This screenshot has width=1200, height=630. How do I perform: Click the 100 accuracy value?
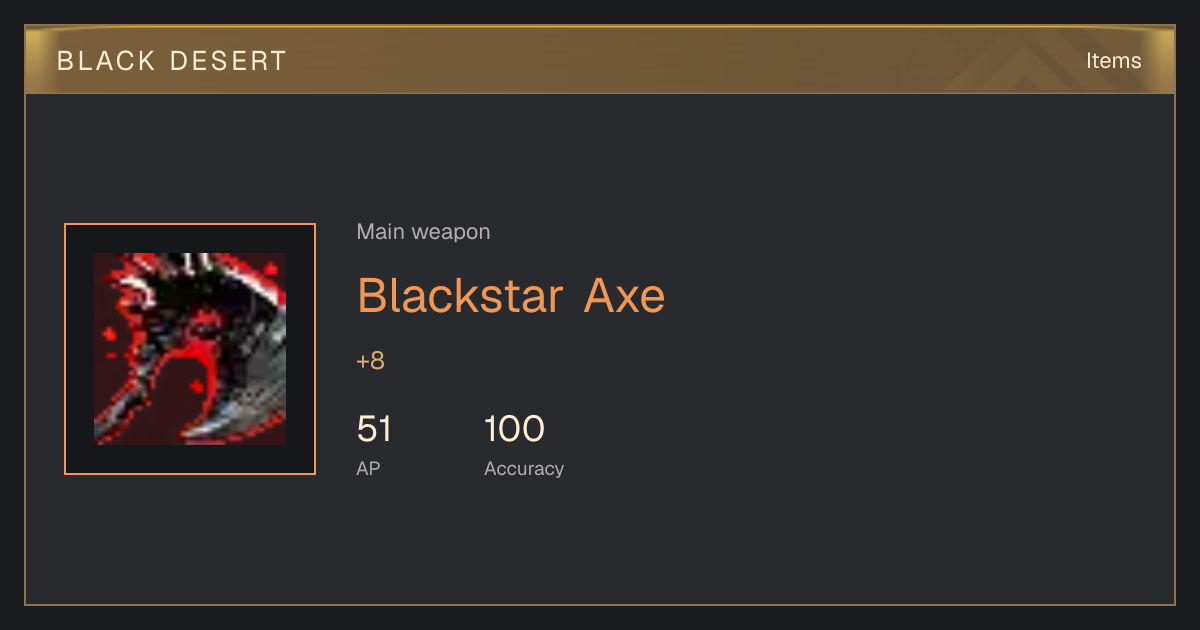click(514, 429)
